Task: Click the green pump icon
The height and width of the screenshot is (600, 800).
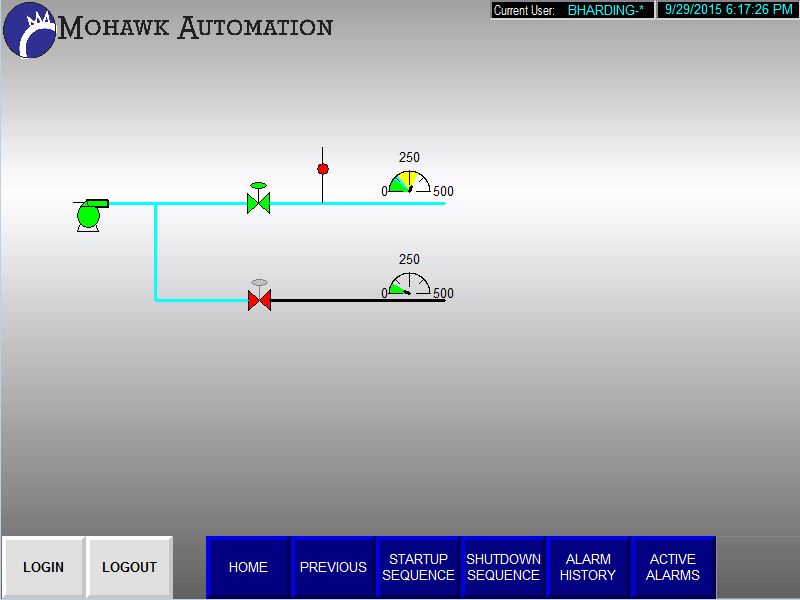Action: pos(91,215)
